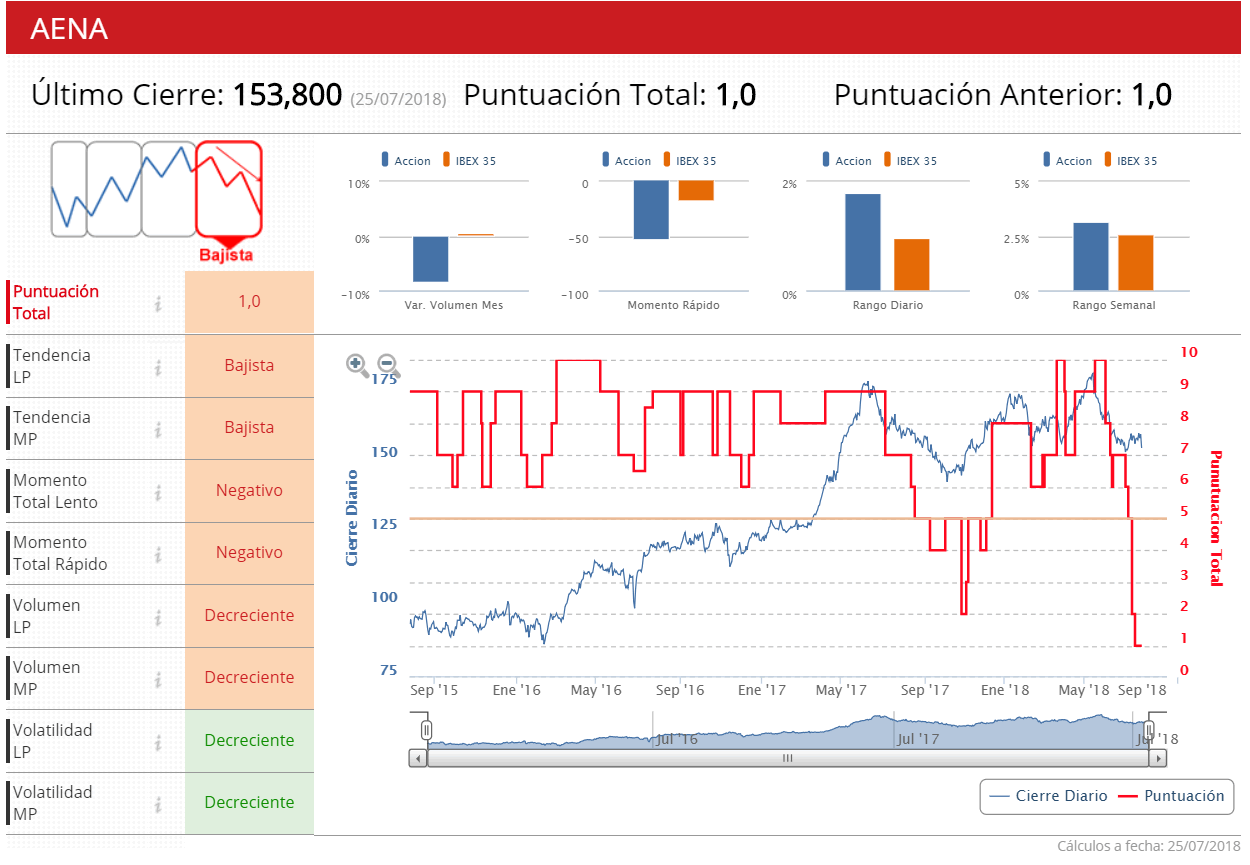This screenshot has height=865, width=1250.
Task: Toggle Accion legend in Momento Rápido chart
Action: 626,160
